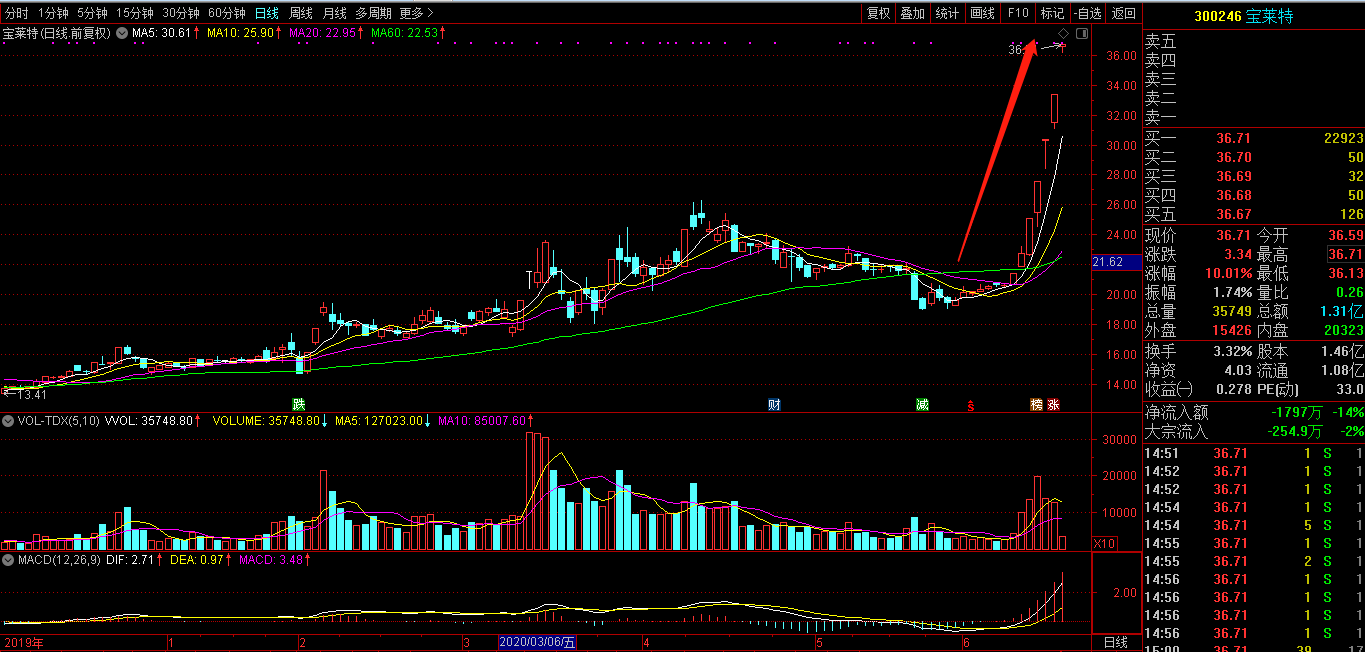Viewport: 1365px width, 652px height.
Task: Click the 2020/03/06 date marker on timeline
Action: pos(538,642)
